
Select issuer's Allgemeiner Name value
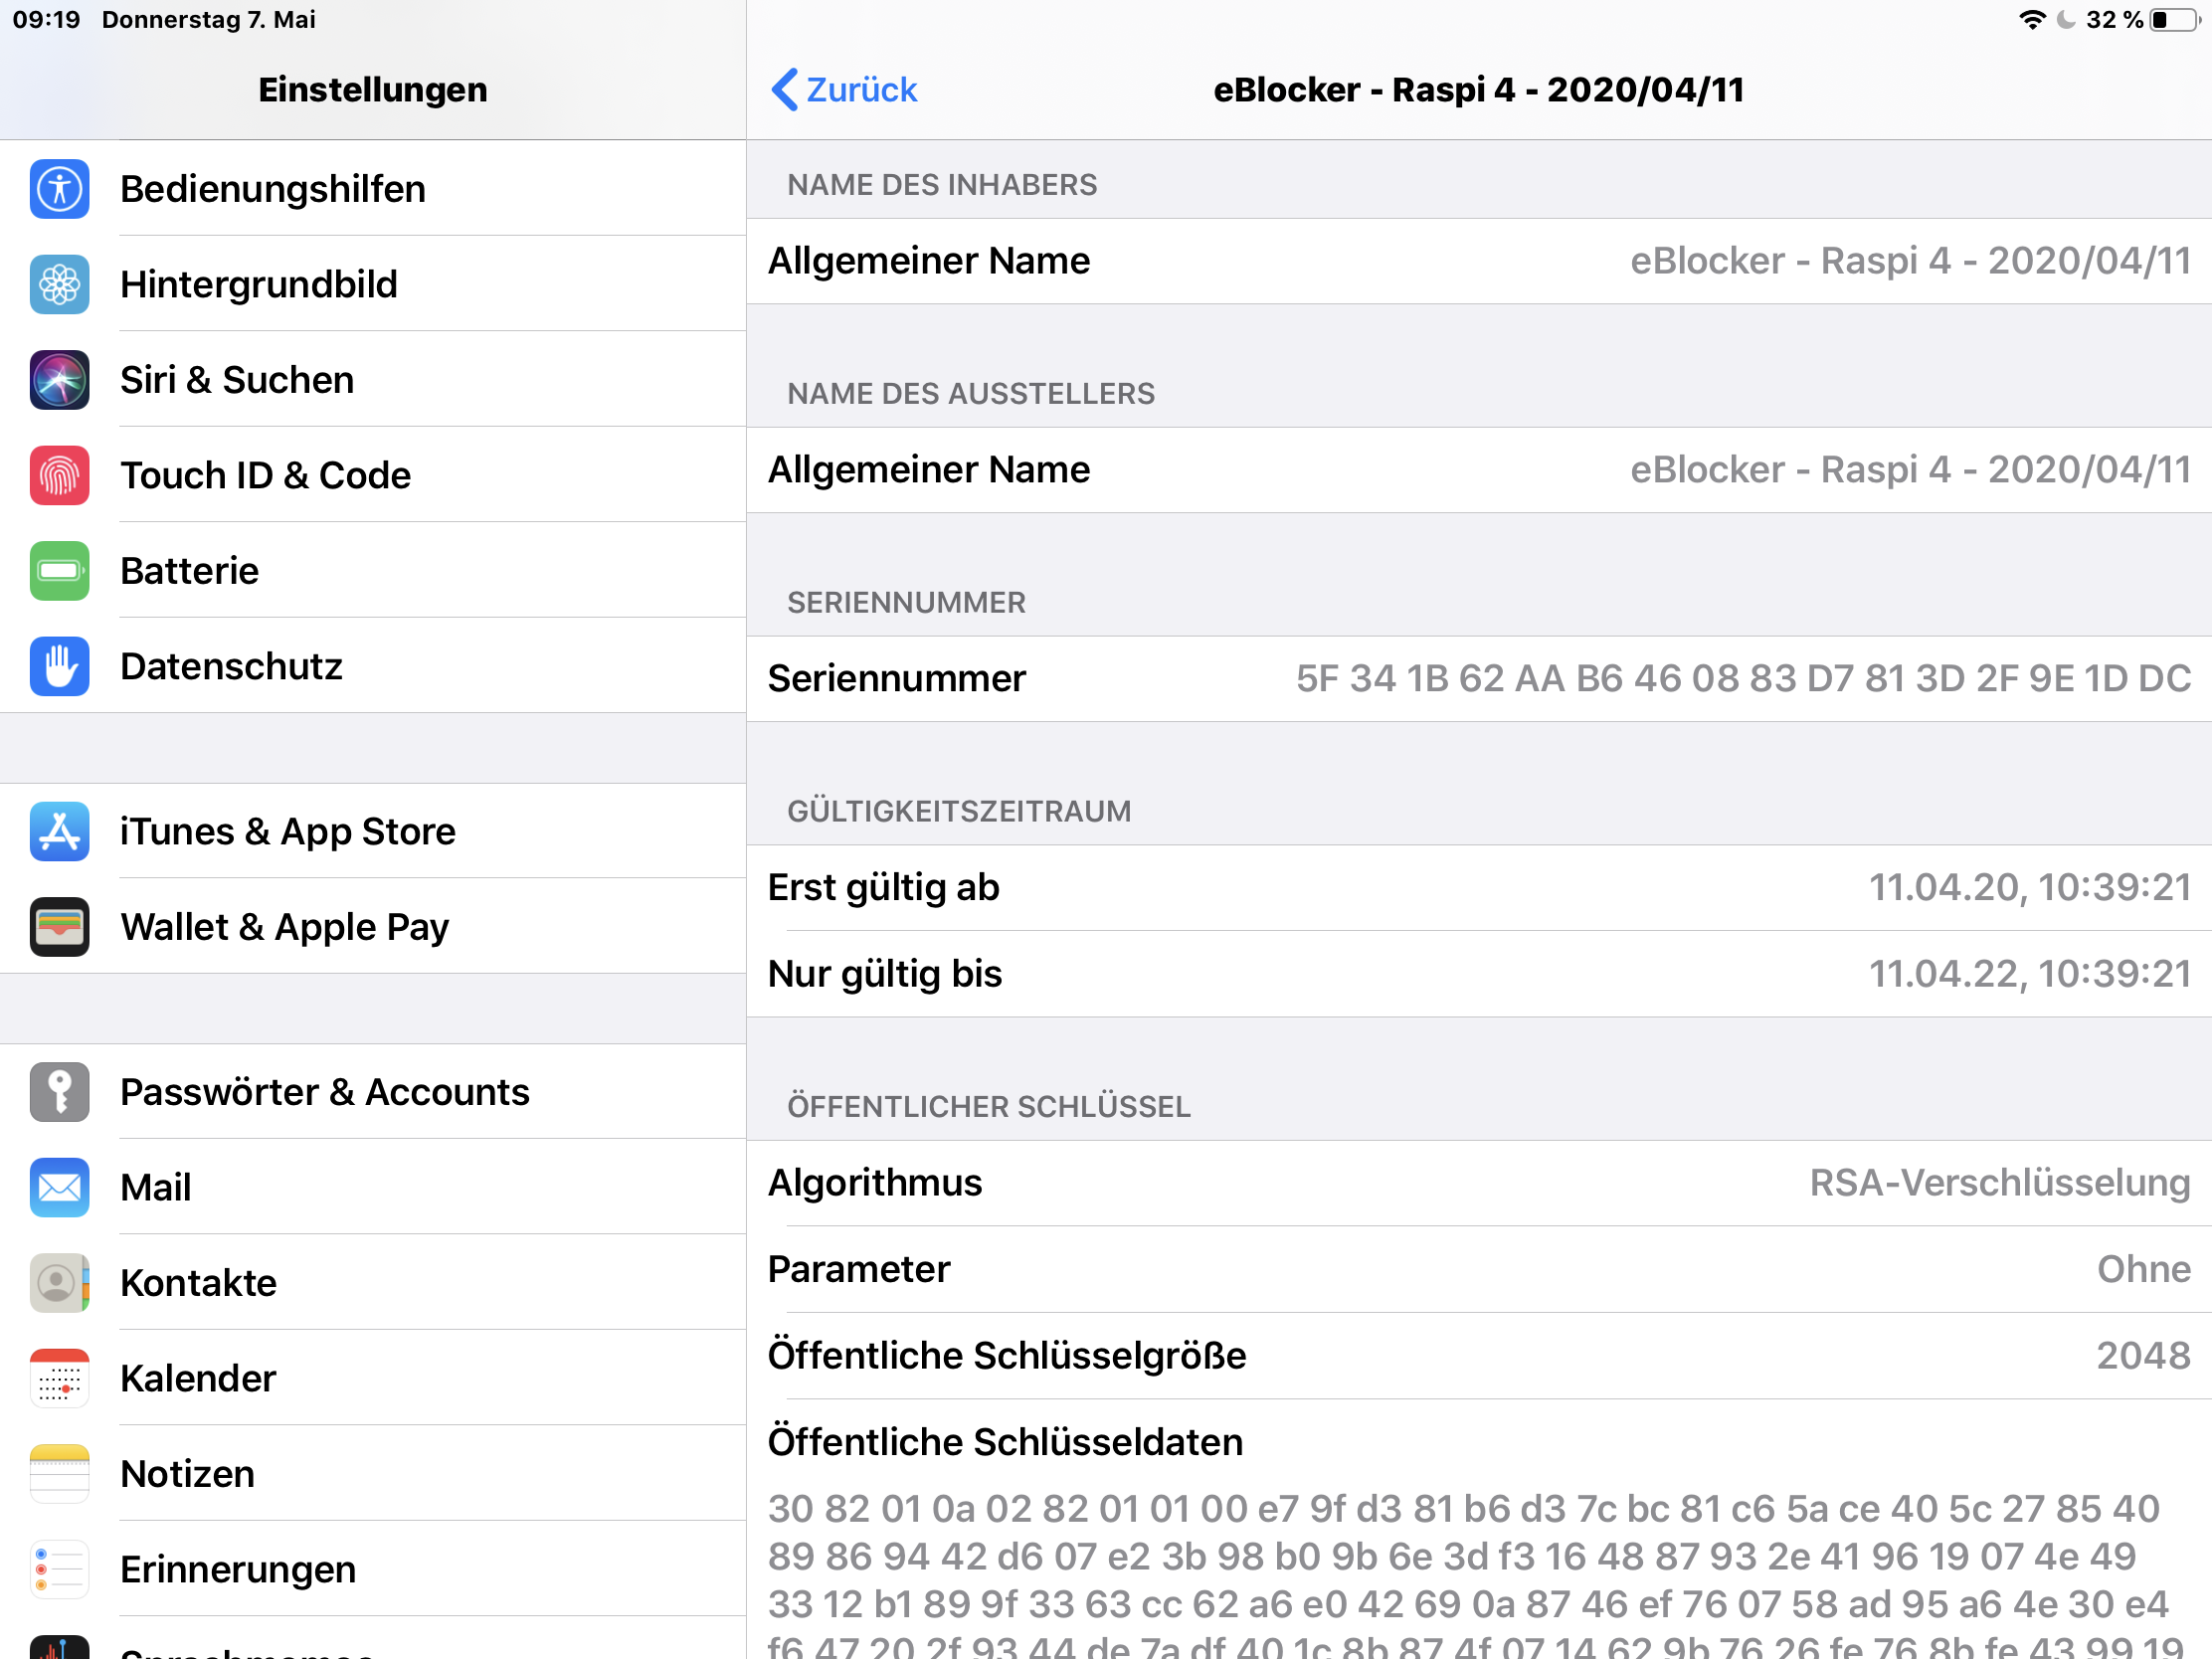1910,470
